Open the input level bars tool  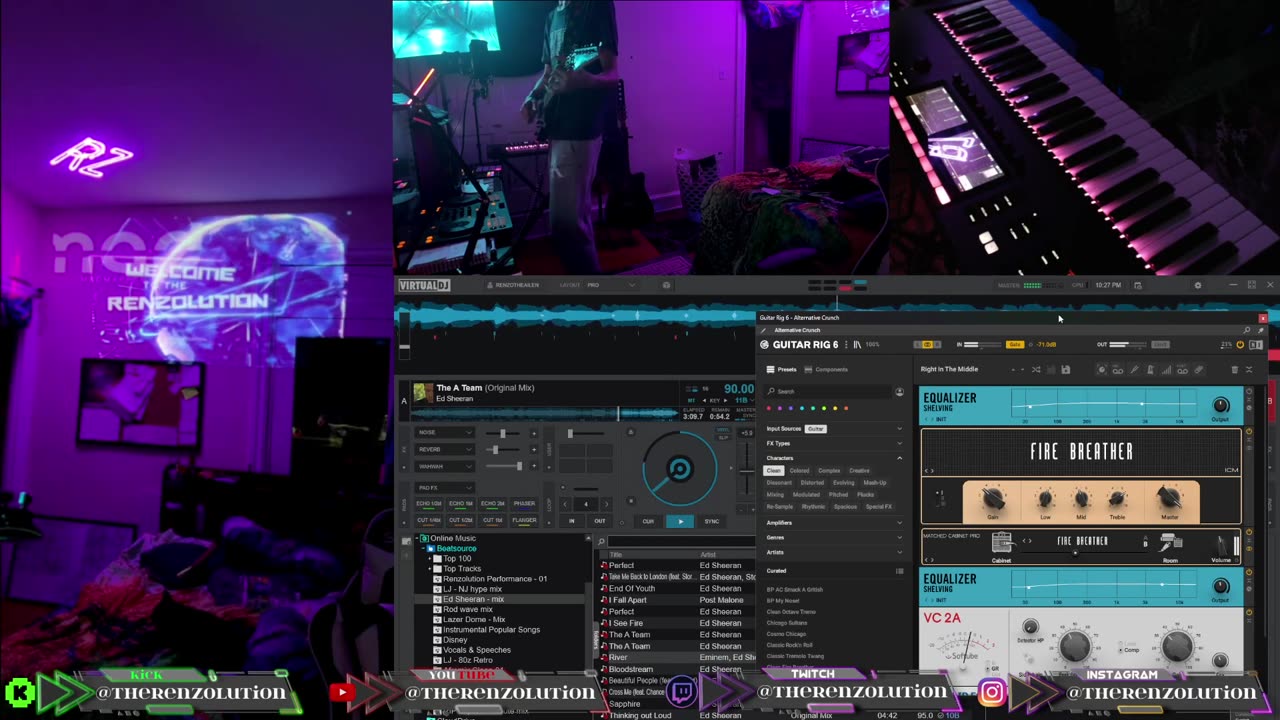(1166, 370)
